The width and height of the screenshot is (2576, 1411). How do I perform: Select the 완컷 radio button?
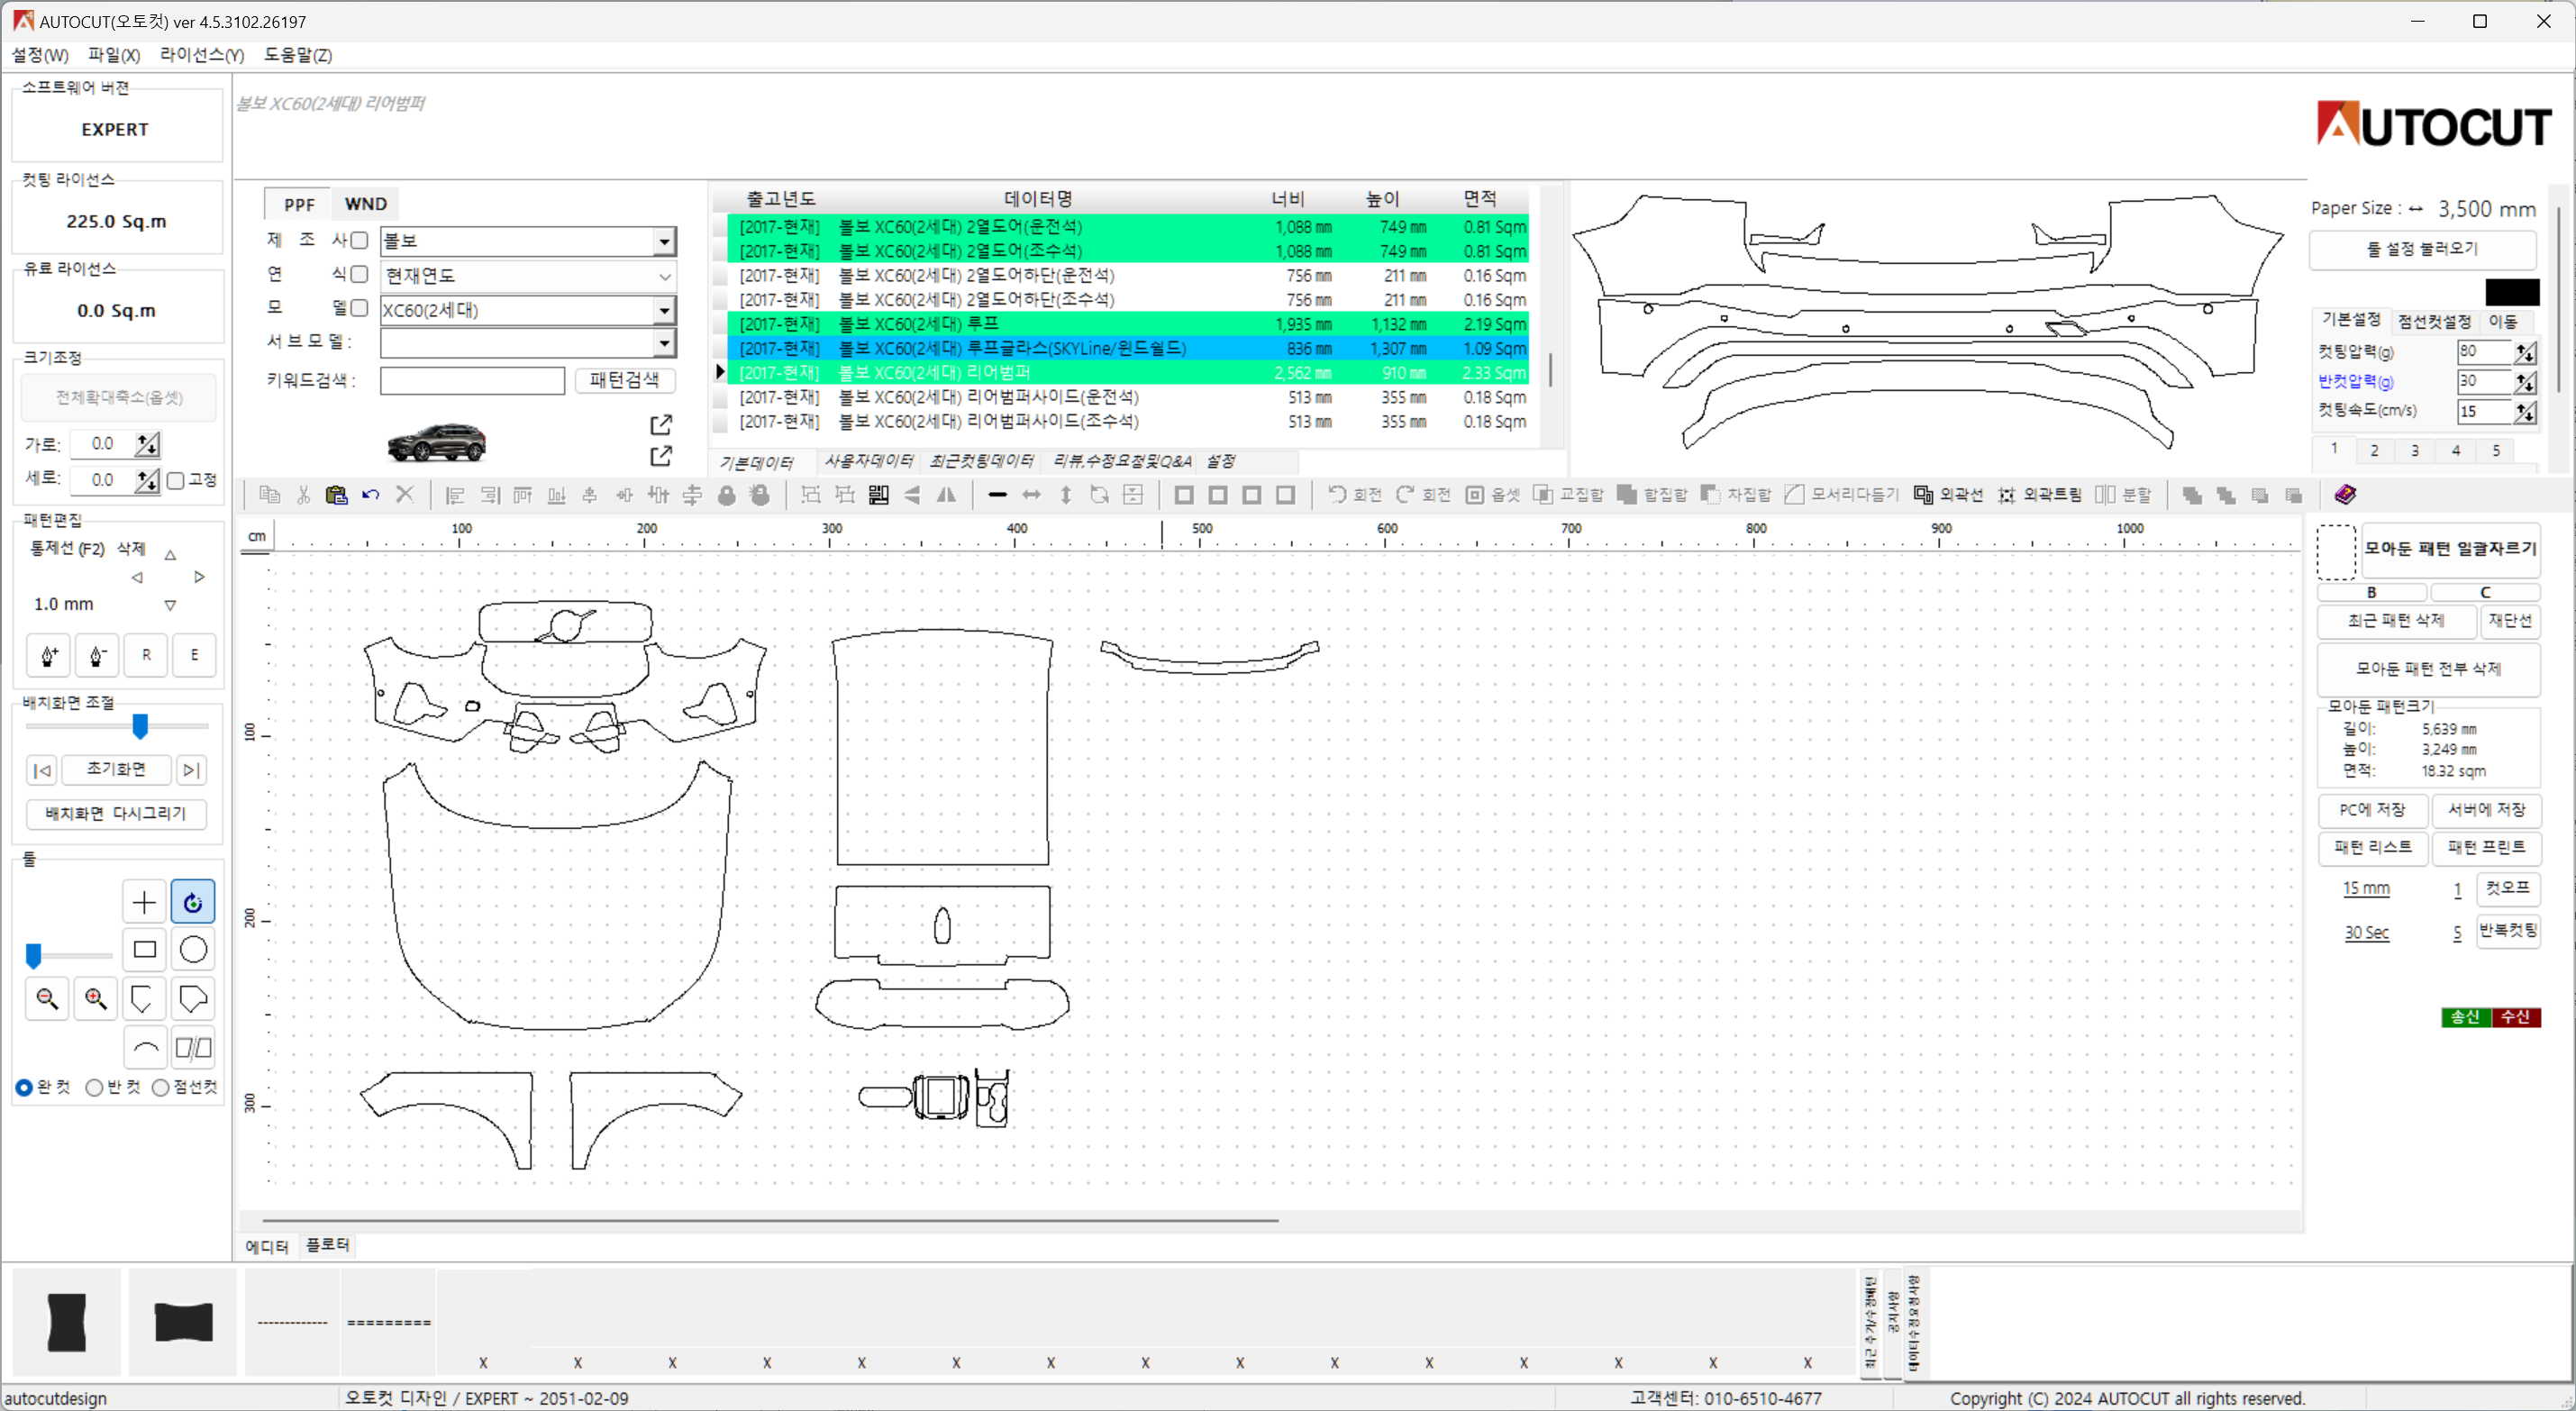(24, 1087)
